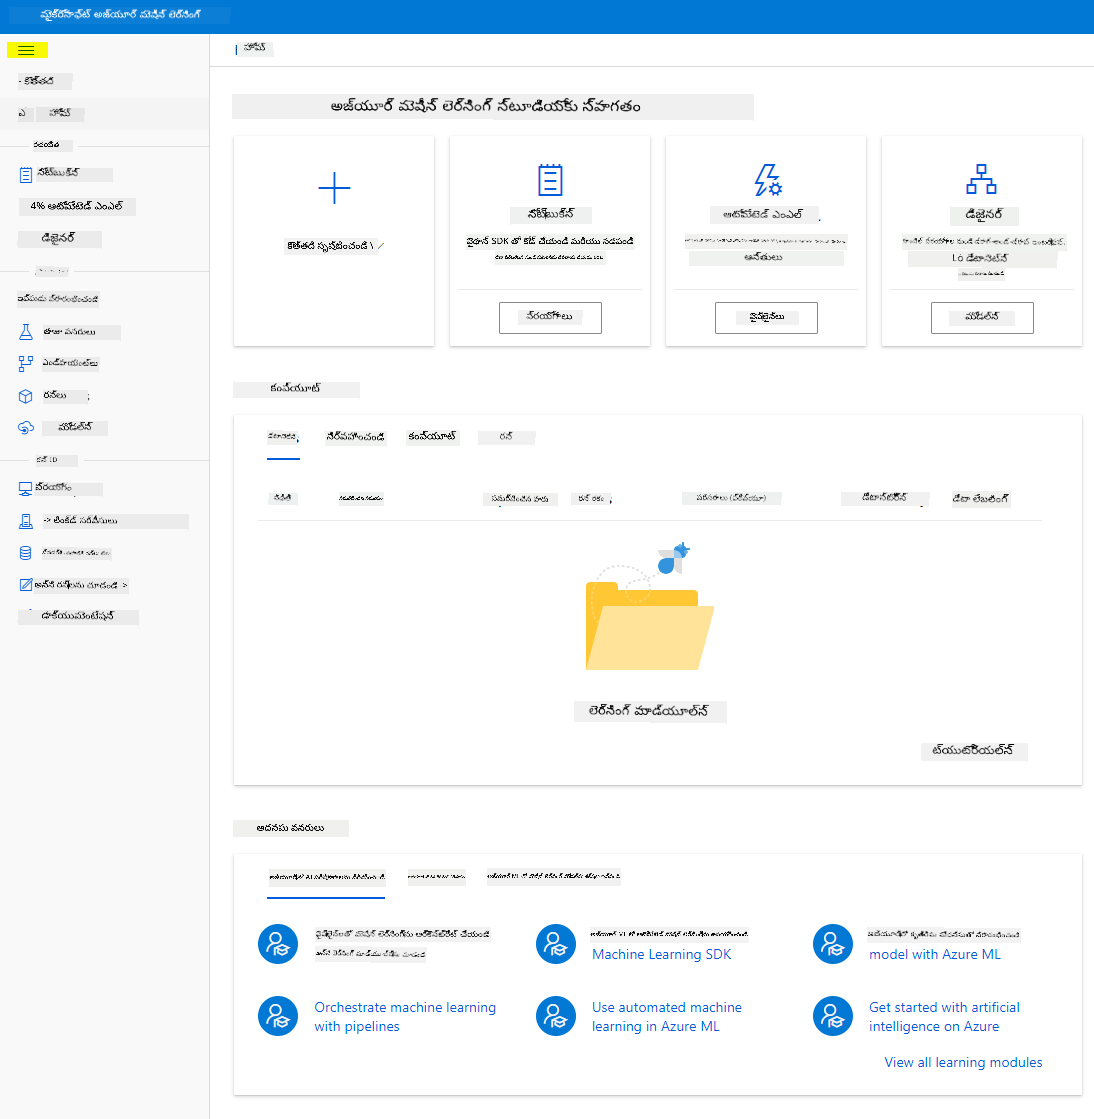This screenshot has width=1094, height=1119.
Task: Click the start button under Designer card
Action: (982, 318)
